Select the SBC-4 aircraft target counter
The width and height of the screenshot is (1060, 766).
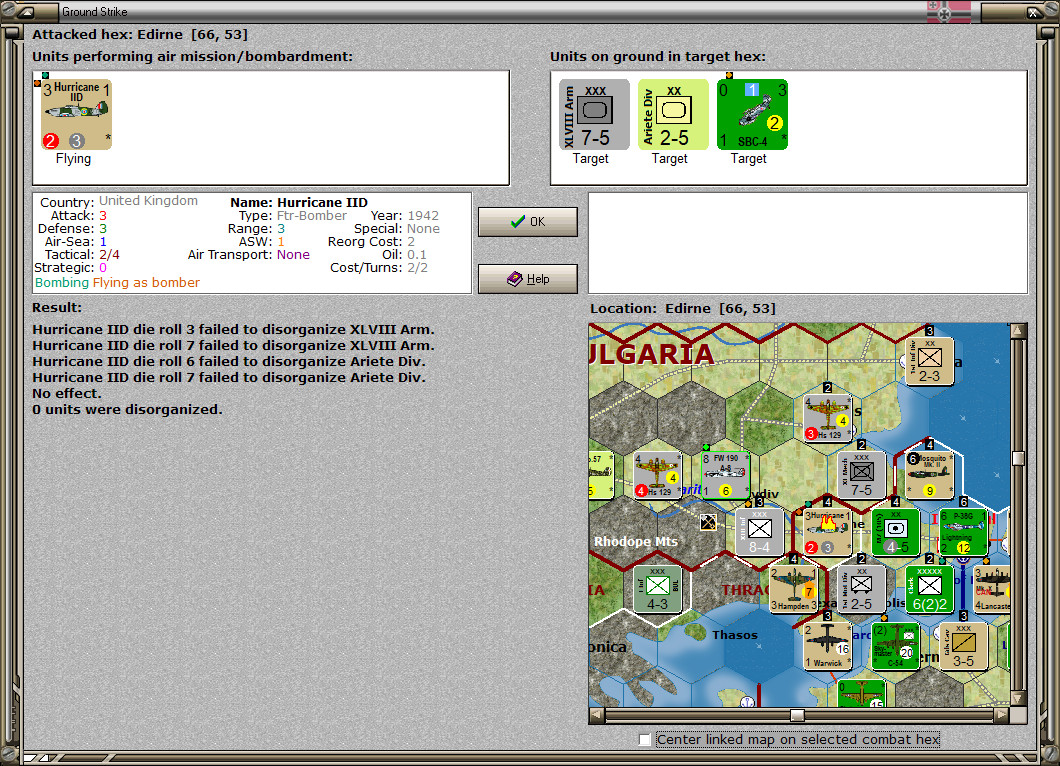[752, 114]
